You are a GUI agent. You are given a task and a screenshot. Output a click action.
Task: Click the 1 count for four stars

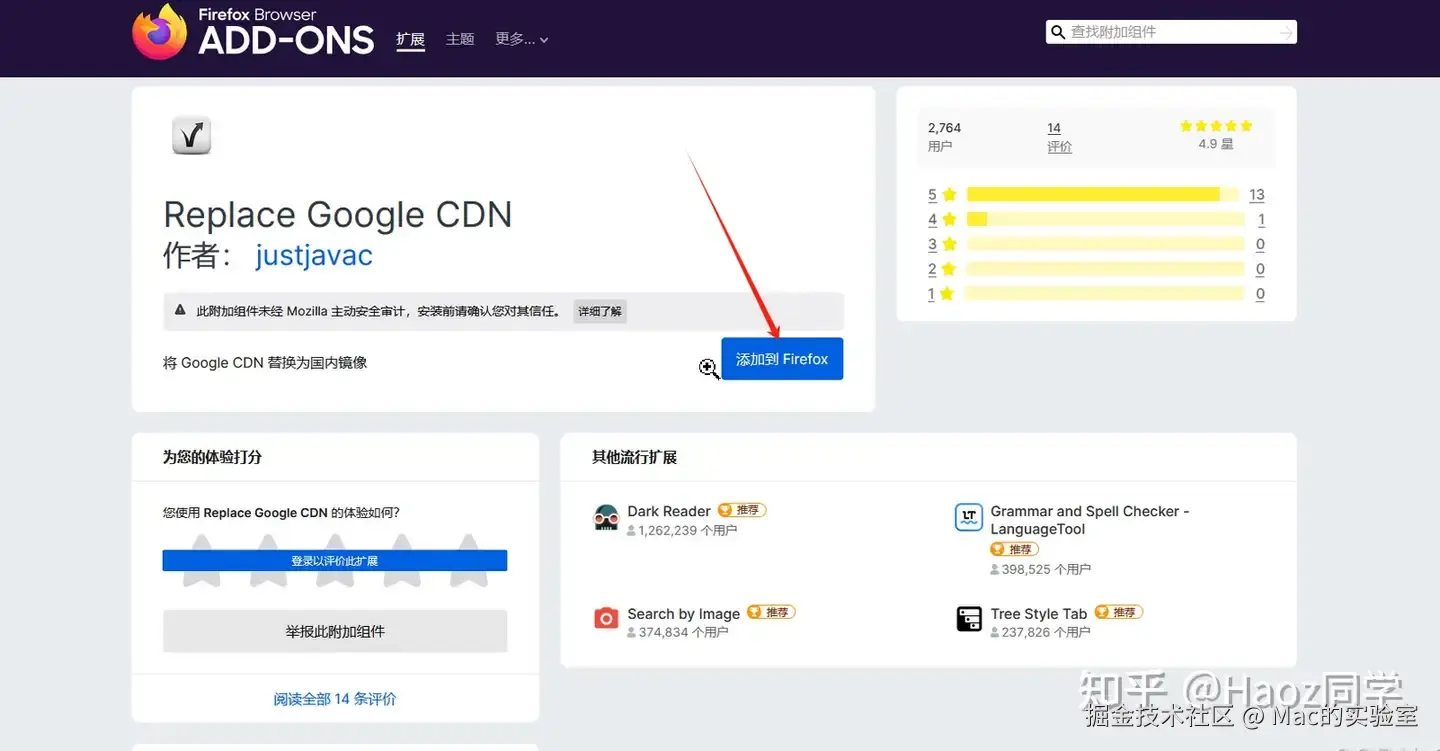[x=1261, y=220]
